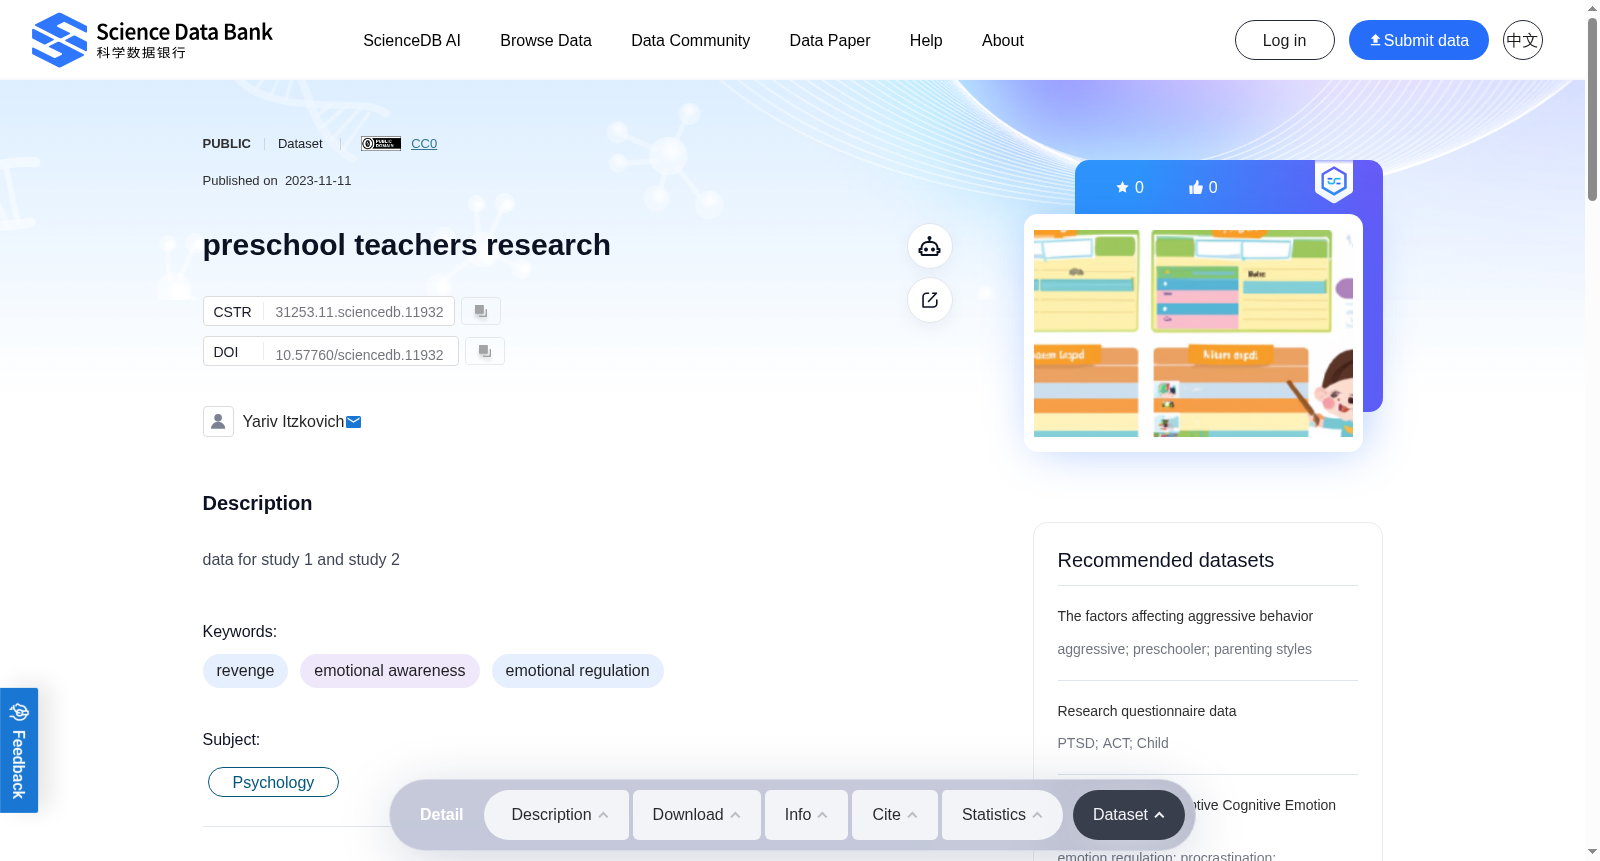Image resolution: width=1600 pixels, height=861 pixels.
Task: Click the author avatar icon
Action: click(218, 421)
